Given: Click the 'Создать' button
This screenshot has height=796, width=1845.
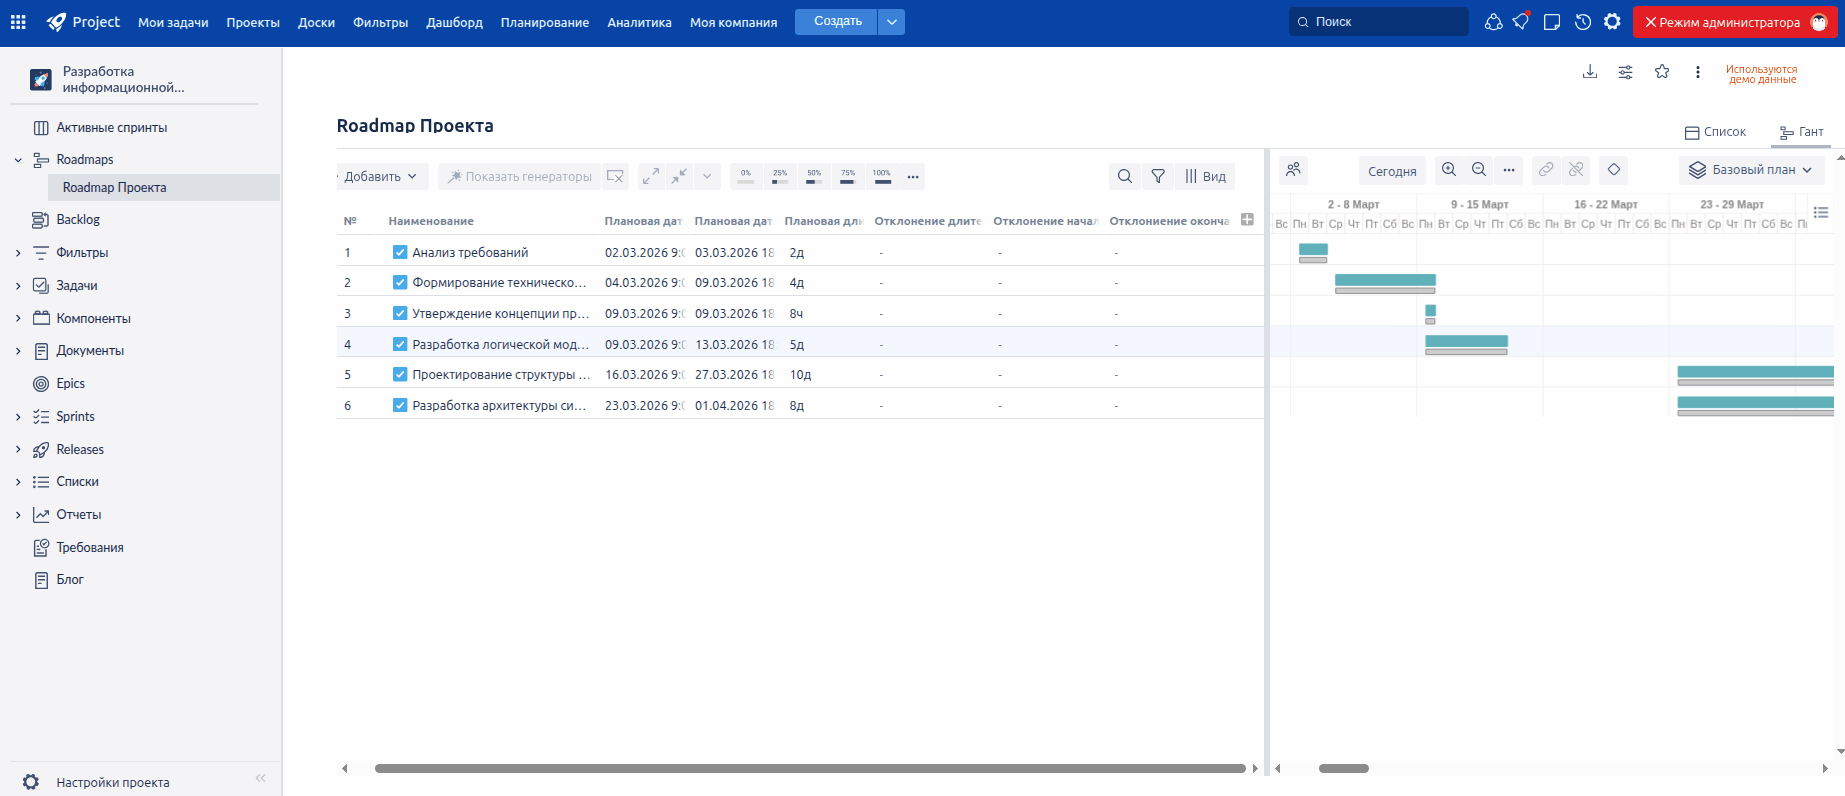Looking at the screenshot, I should [x=837, y=21].
